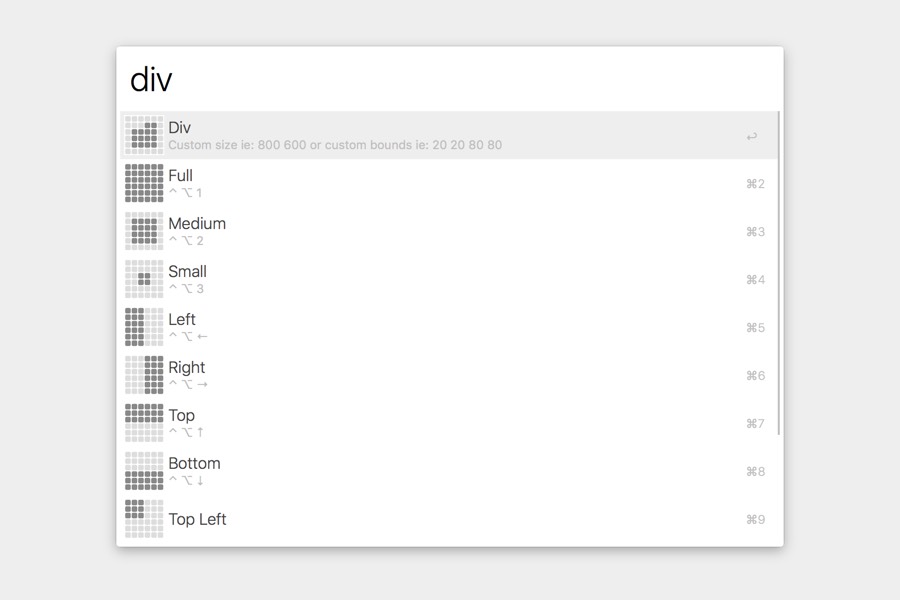Click the Div grid layout icon
Viewport: 900px width, 600px height.
pos(144,135)
